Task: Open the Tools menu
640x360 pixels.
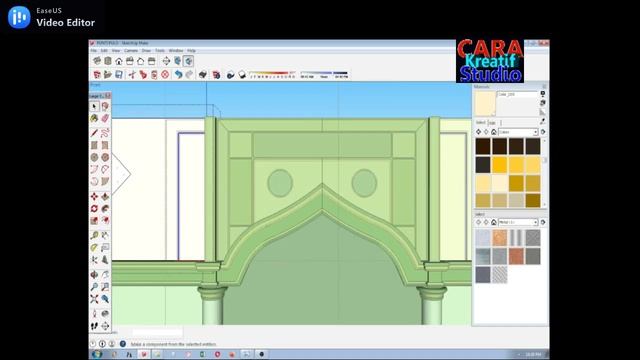Action: pyautogui.click(x=160, y=51)
